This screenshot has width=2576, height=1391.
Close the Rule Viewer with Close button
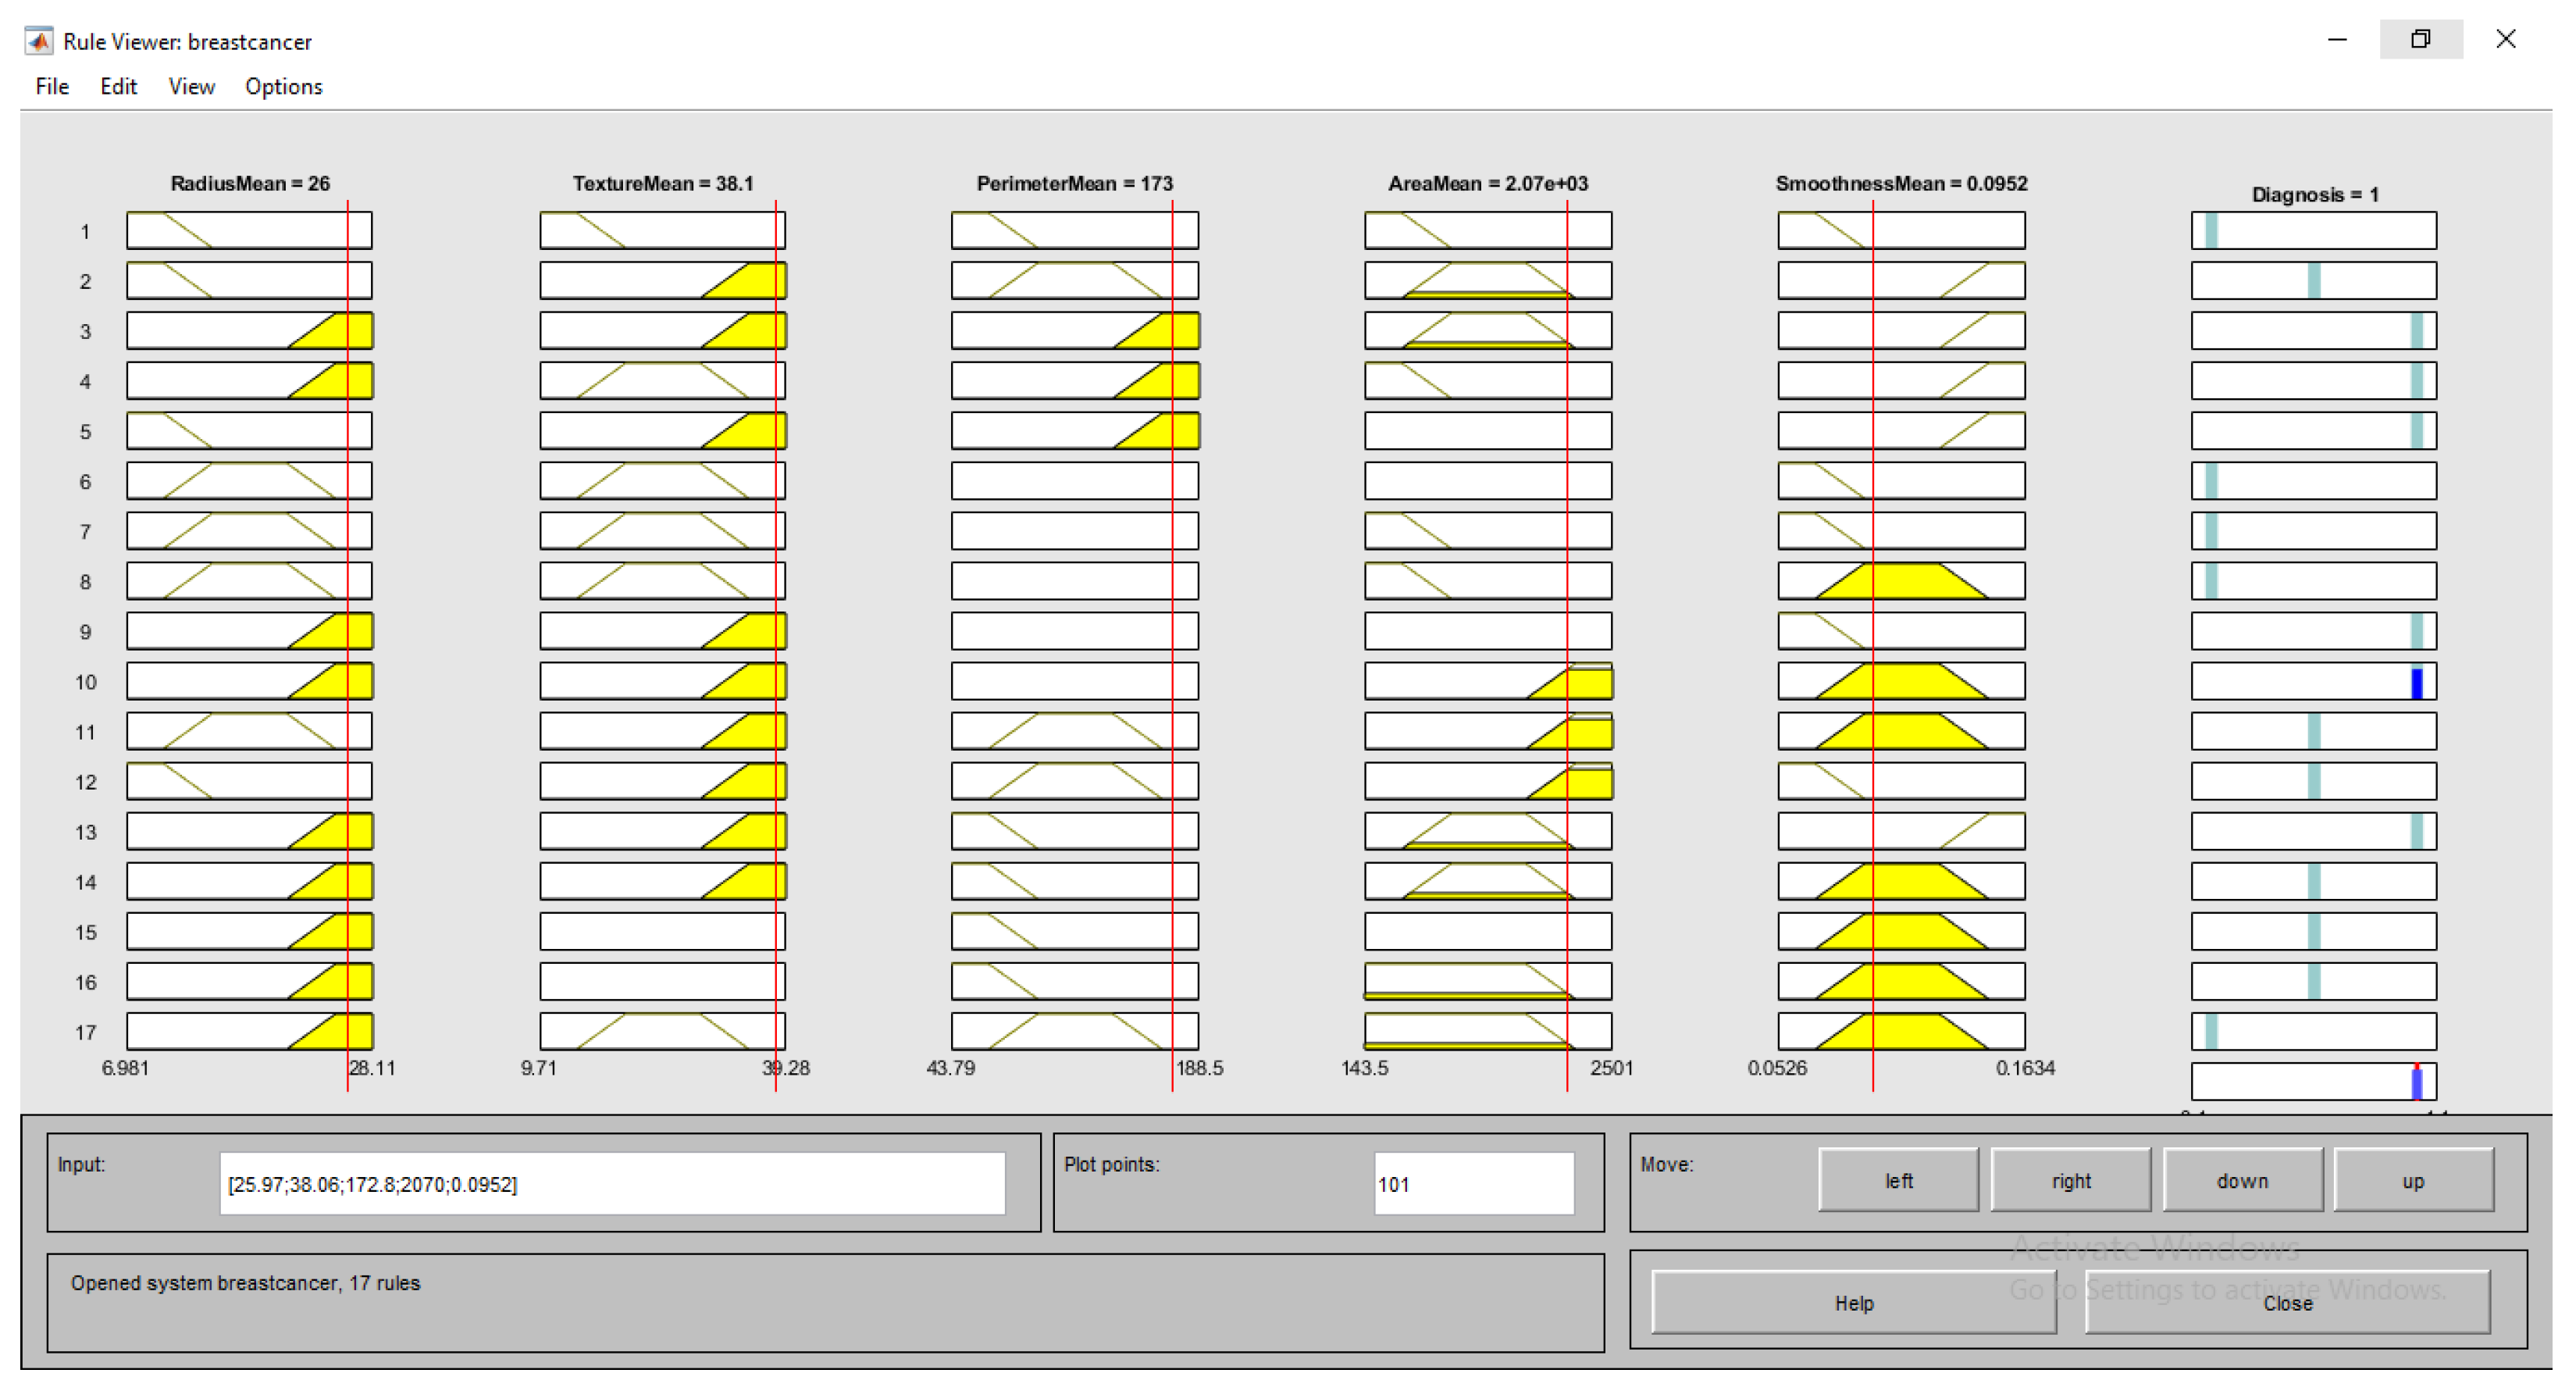(2287, 1303)
